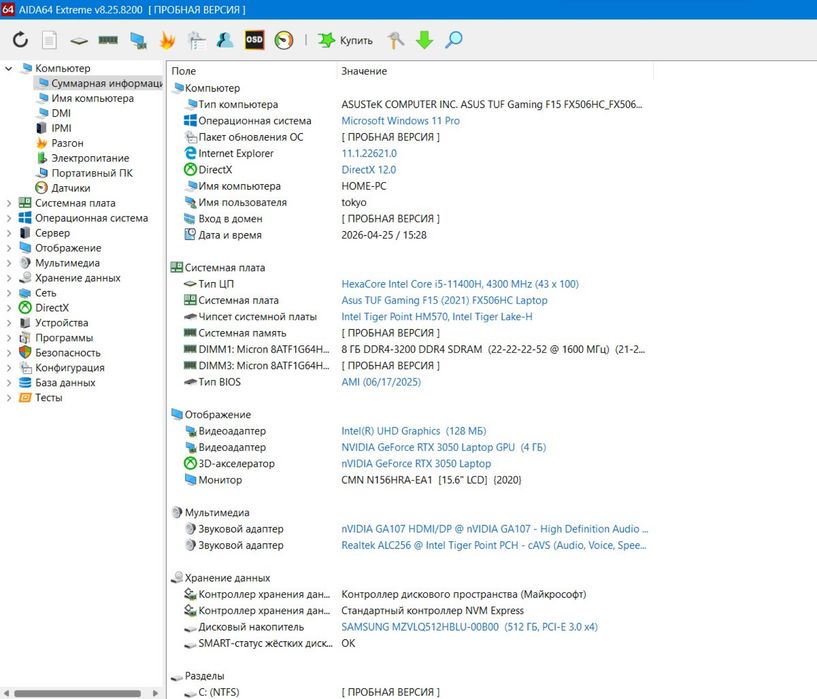Expand the Системная плата tree node
The width and height of the screenshot is (817, 699).
click(x=9, y=203)
